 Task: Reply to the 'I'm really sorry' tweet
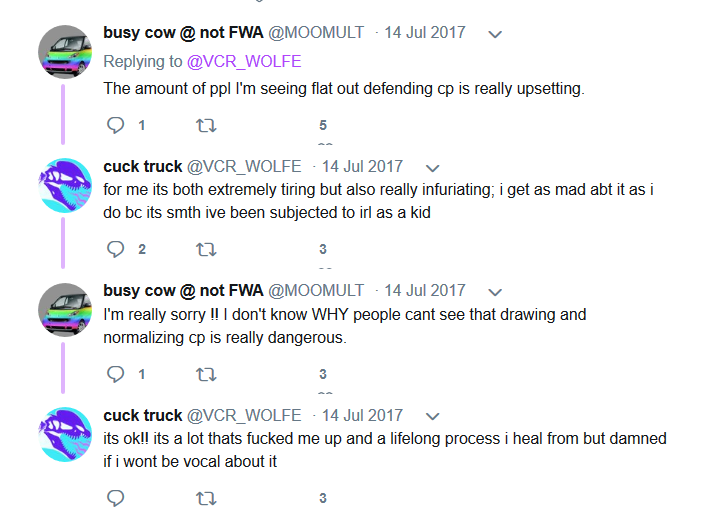pyautogui.click(x=116, y=374)
